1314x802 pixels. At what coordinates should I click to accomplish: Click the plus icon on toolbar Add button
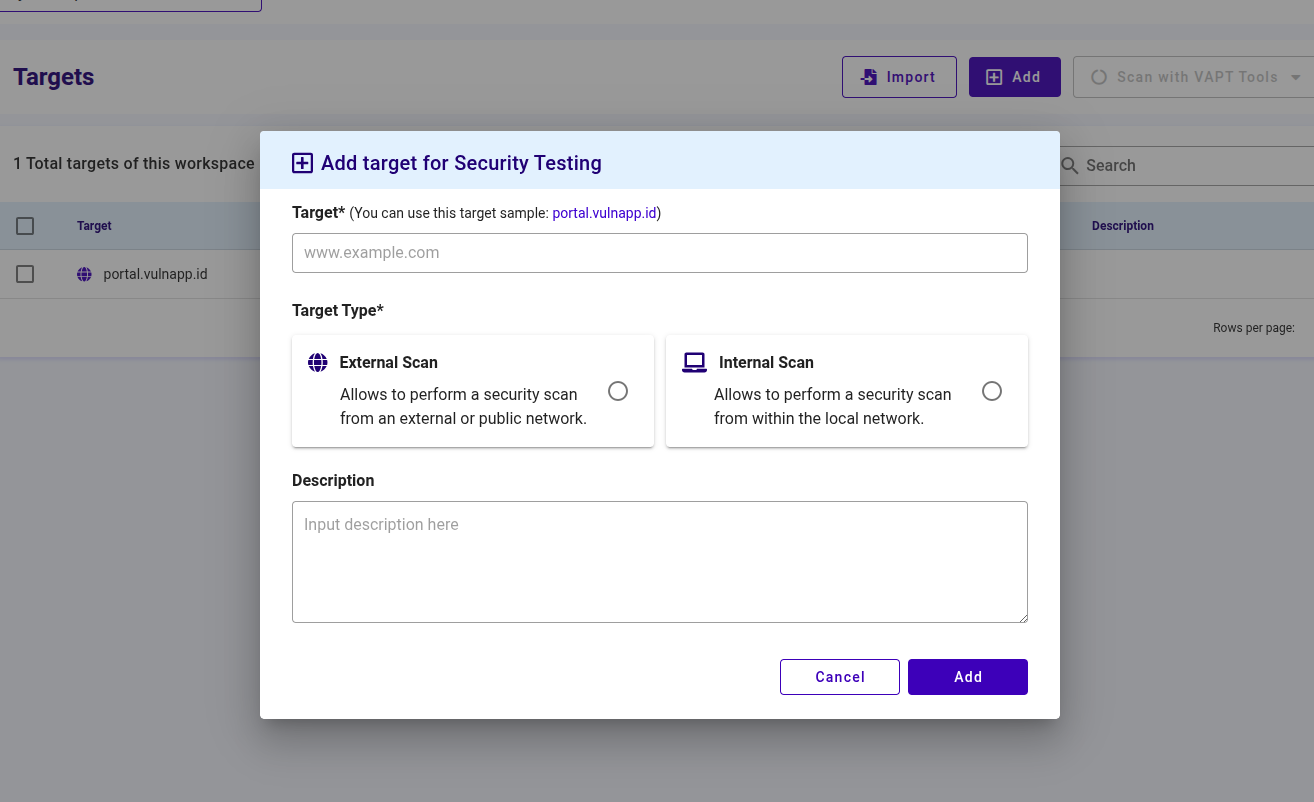[994, 77]
